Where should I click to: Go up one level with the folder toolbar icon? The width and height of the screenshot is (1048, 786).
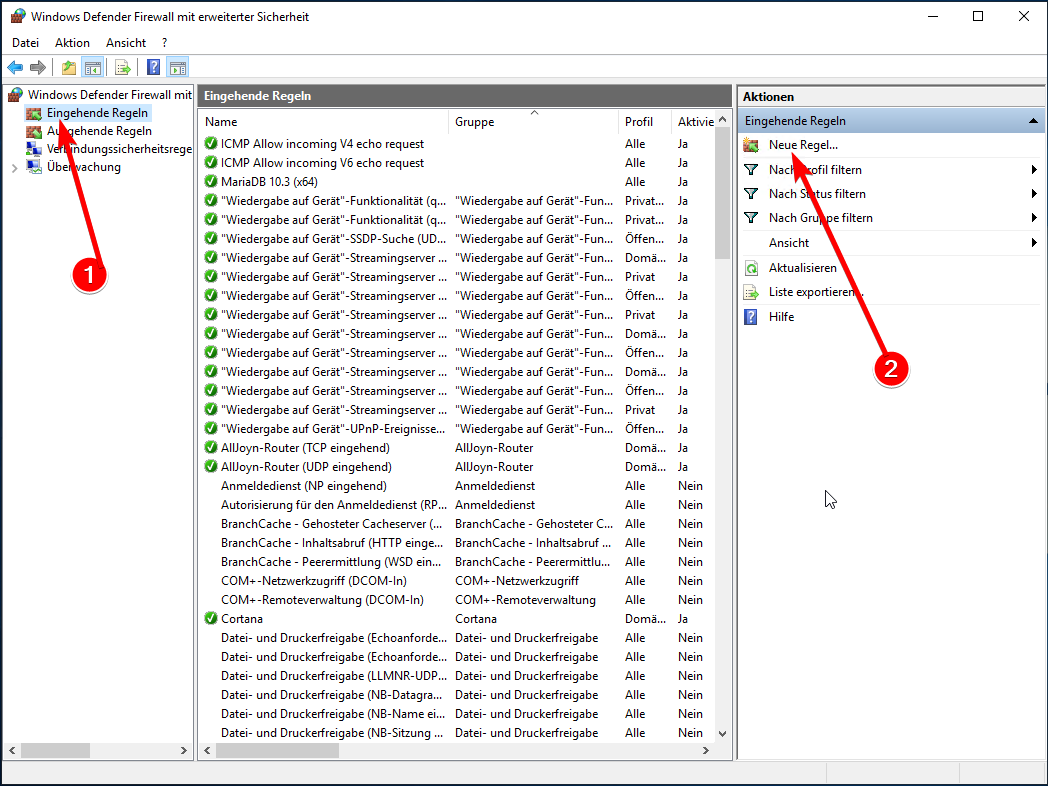[x=68, y=67]
